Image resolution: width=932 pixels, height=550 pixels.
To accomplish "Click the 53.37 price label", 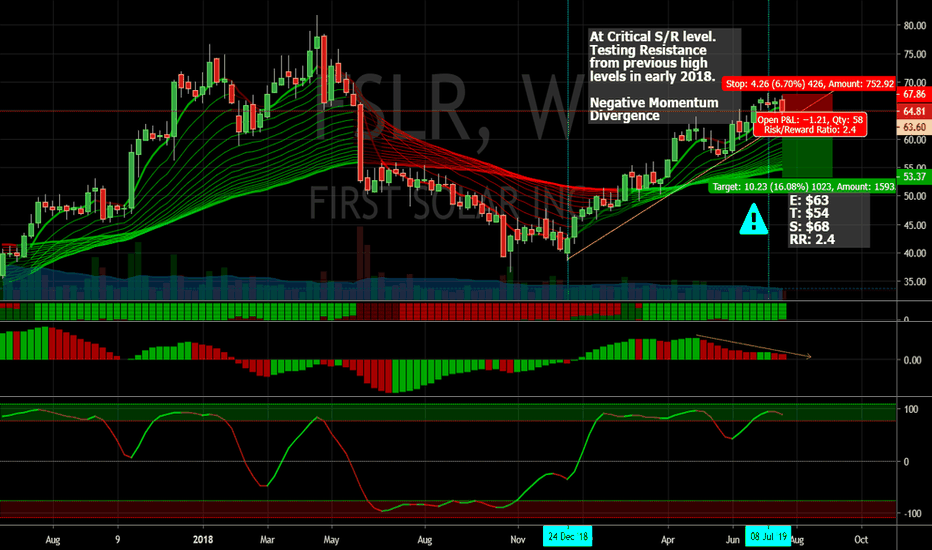I will (914, 177).
